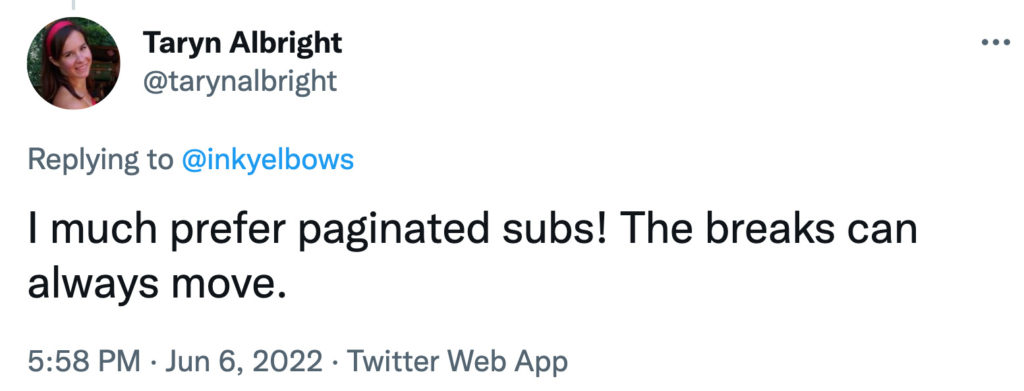Open the three-dot More options menu
The image size is (1024, 391).
995,42
